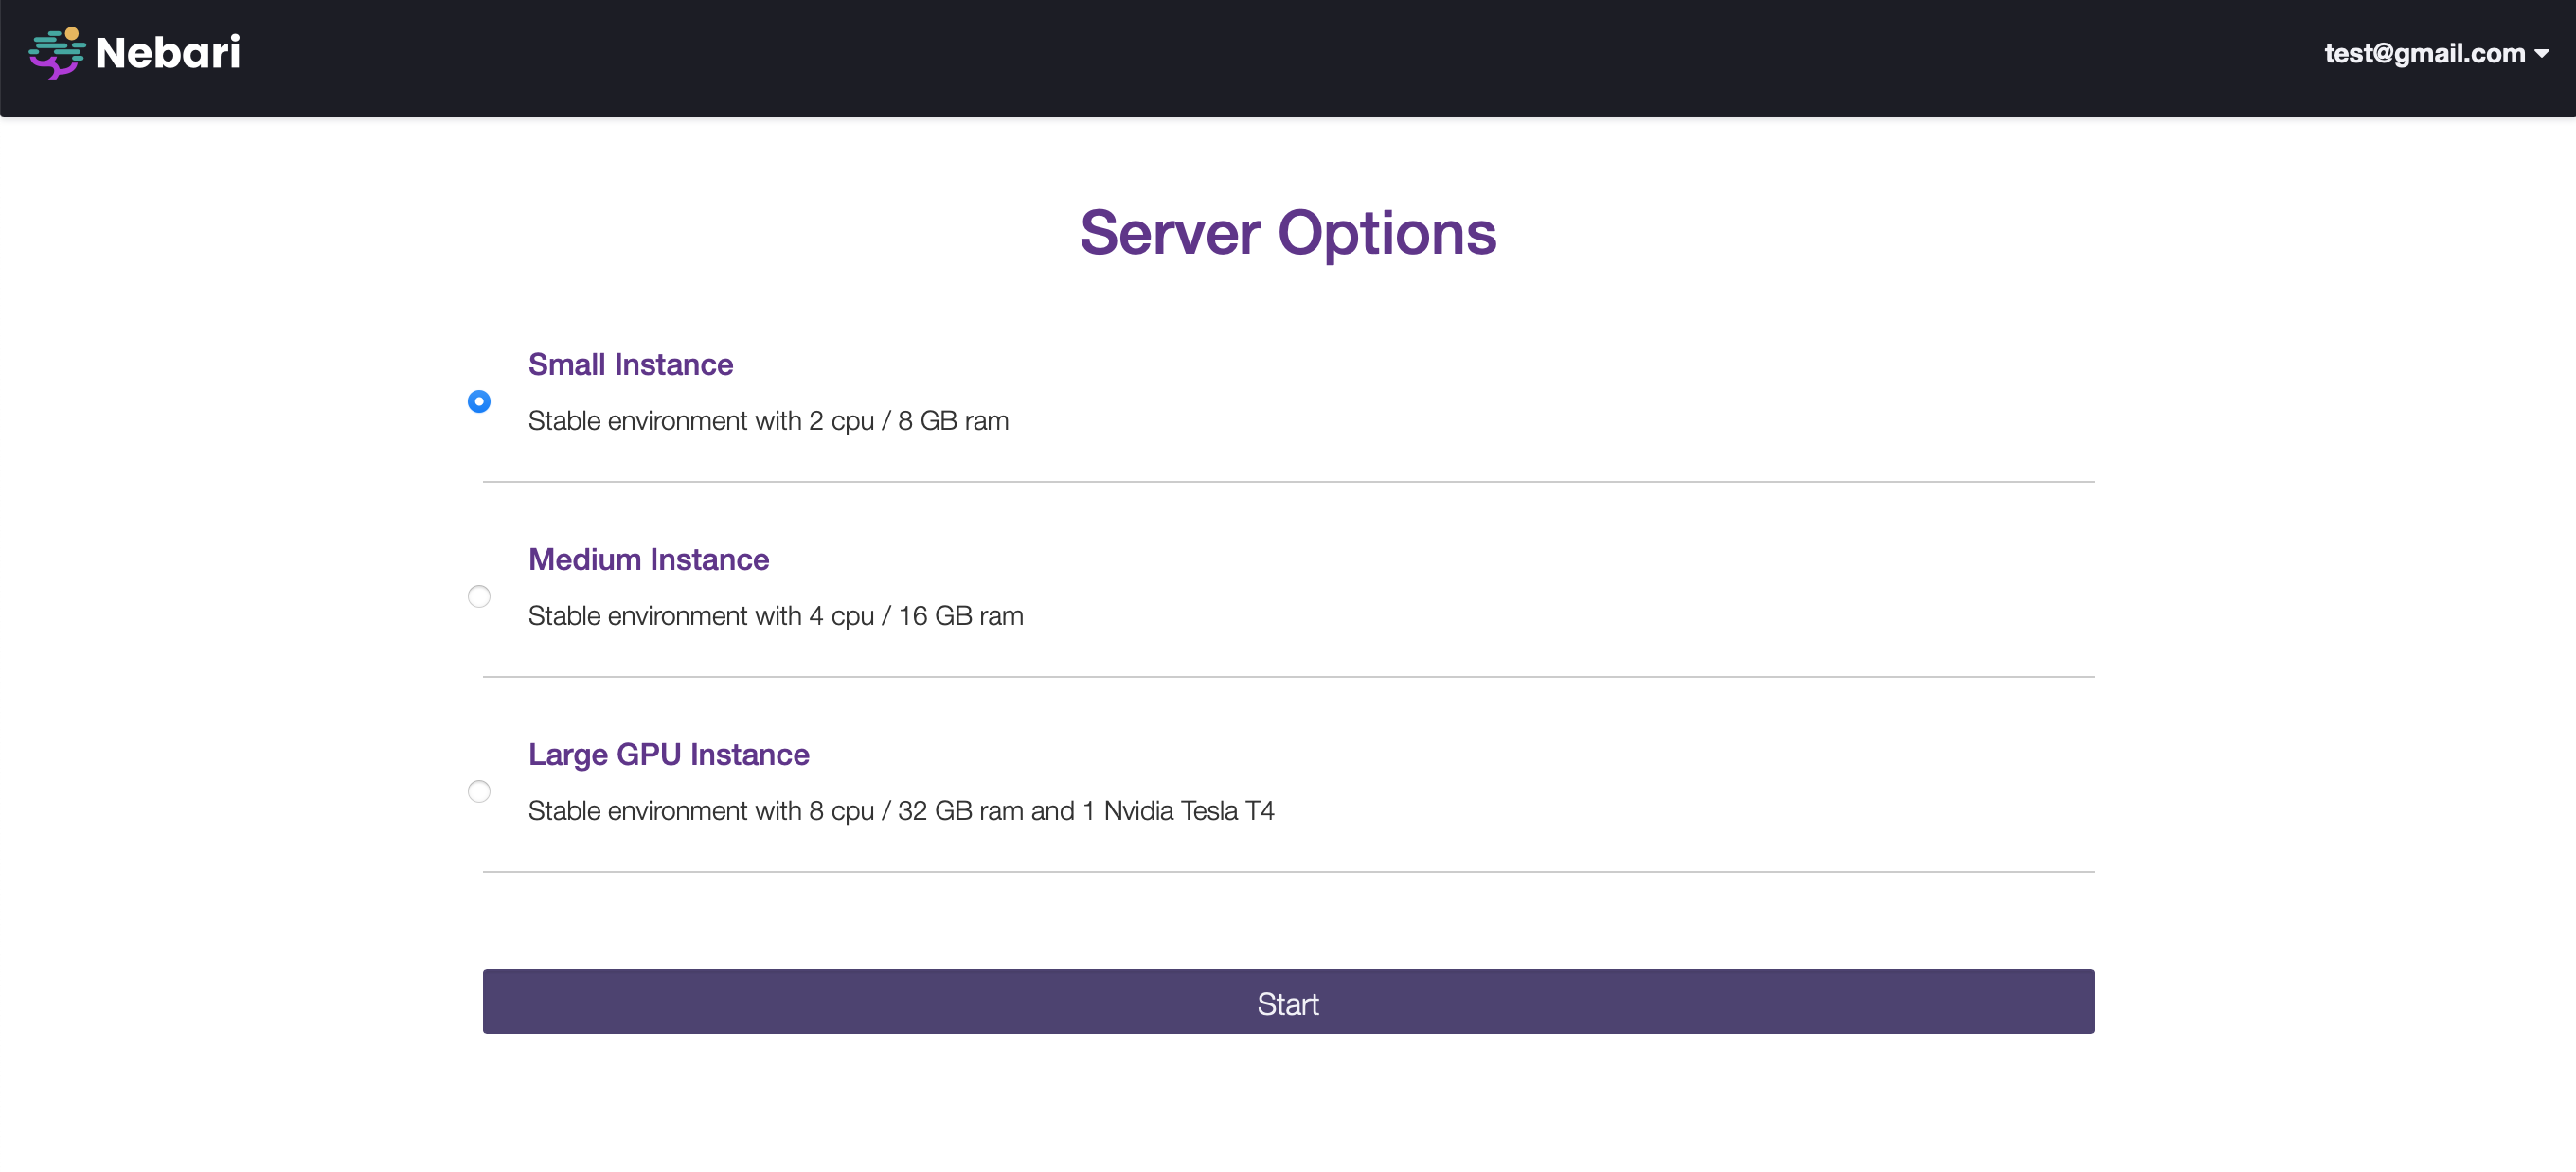Click the Medium Instance heading
The width and height of the screenshot is (2576, 1172).
(648, 559)
